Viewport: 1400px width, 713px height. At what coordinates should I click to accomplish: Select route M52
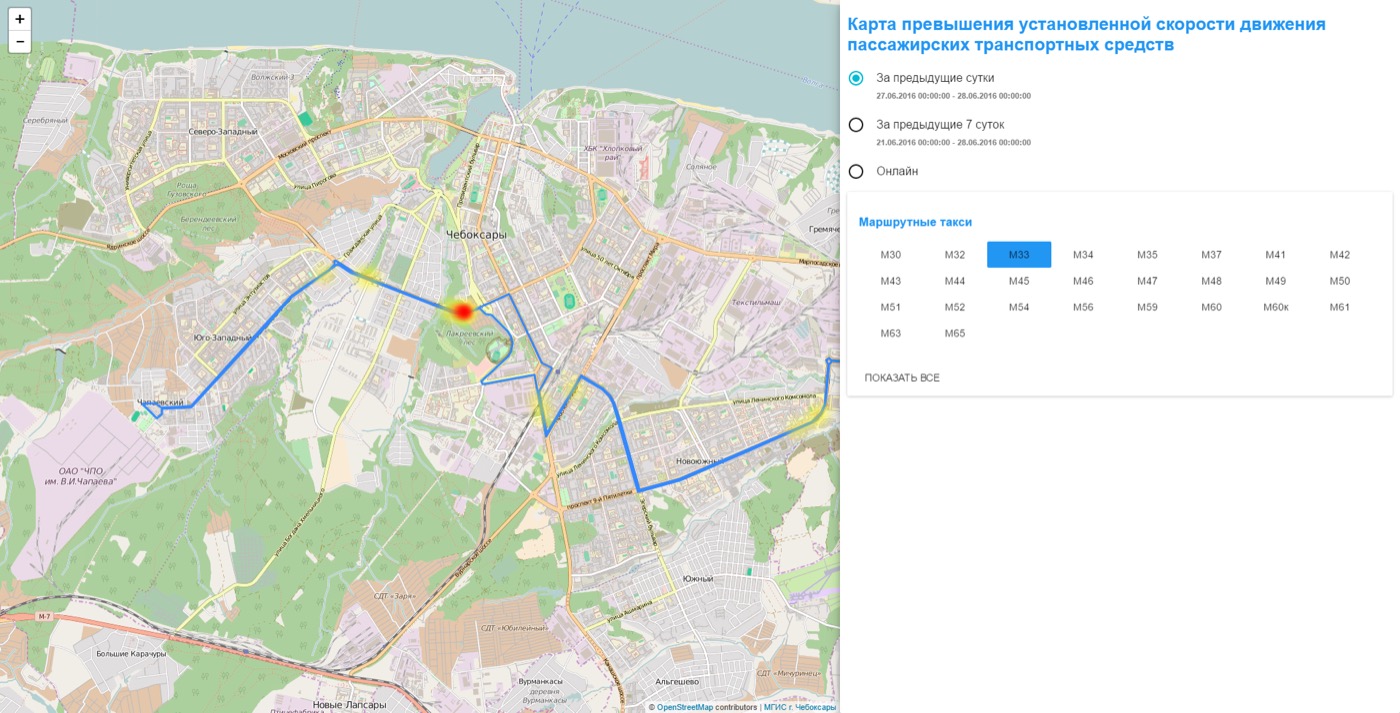[x=955, y=307]
